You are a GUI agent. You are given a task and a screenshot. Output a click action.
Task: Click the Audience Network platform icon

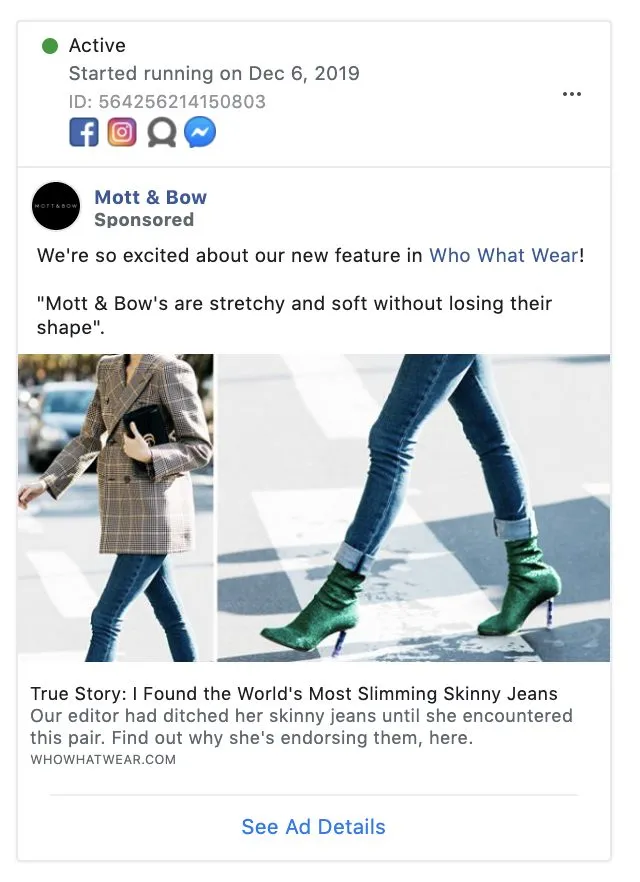(x=161, y=133)
